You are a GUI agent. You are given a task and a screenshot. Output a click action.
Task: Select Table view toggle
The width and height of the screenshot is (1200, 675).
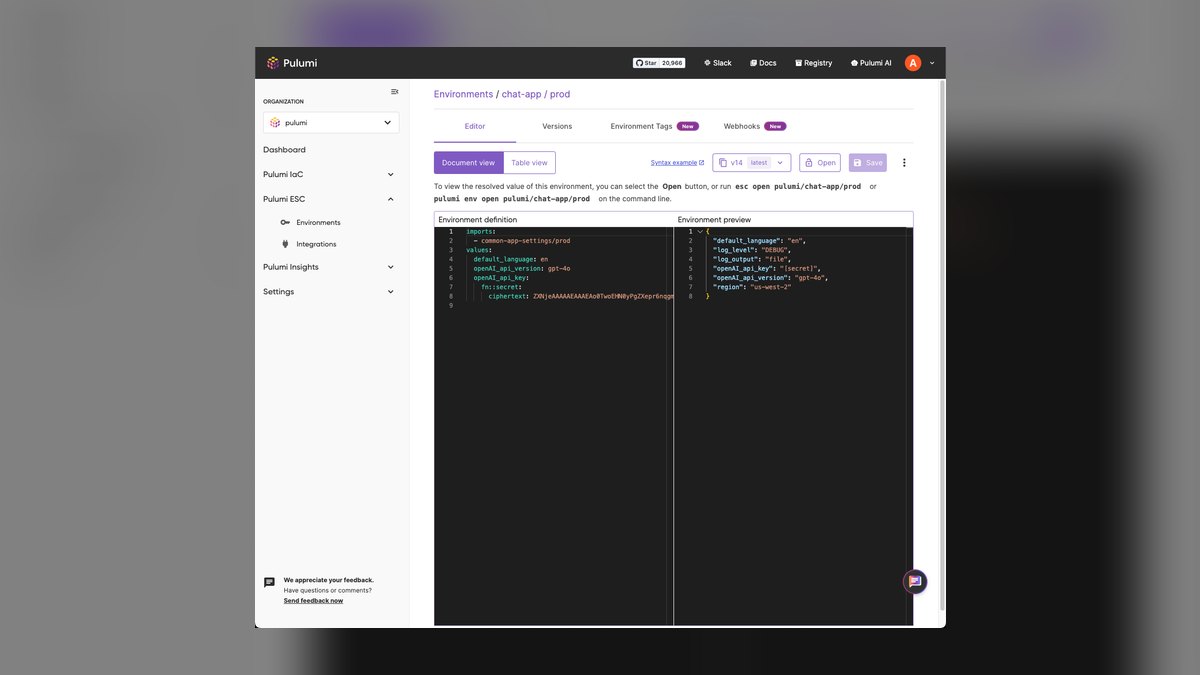click(x=529, y=162)
